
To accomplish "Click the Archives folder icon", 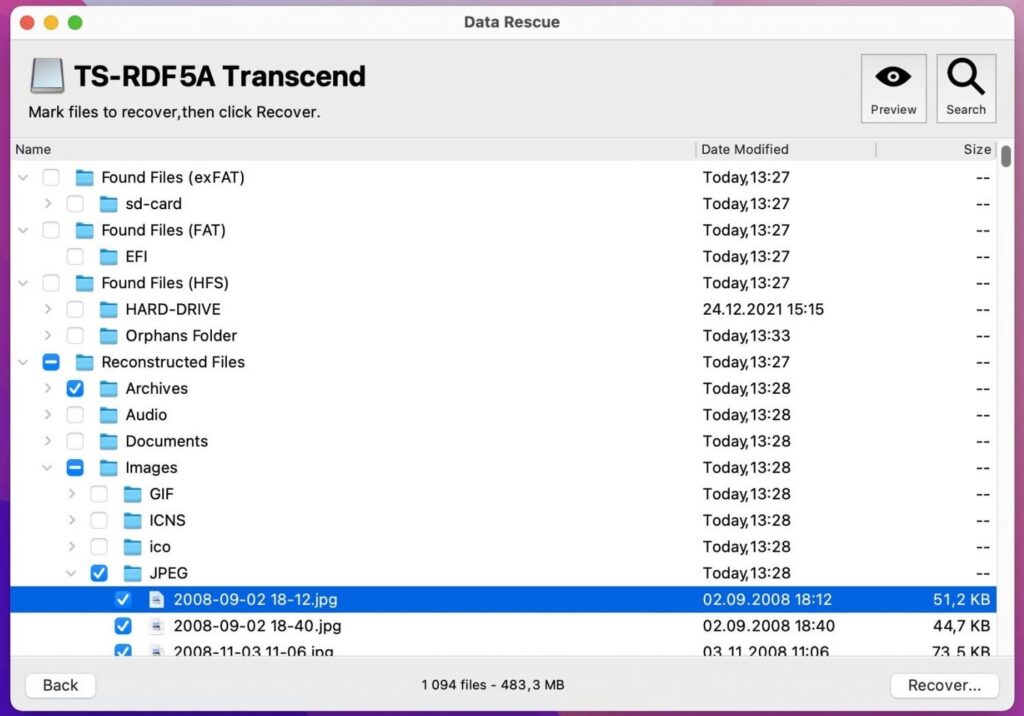I will [108, 388].
